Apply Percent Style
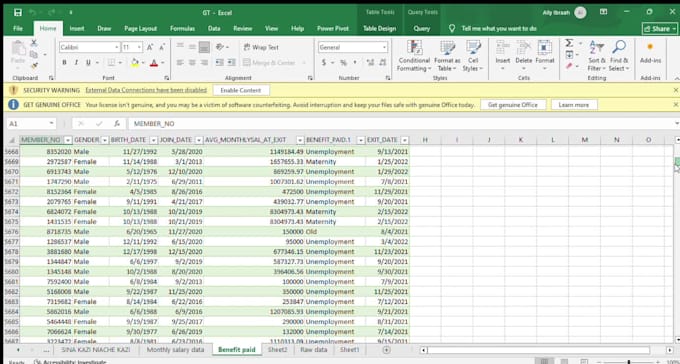The image size is (680, 364). click(343, 62)
